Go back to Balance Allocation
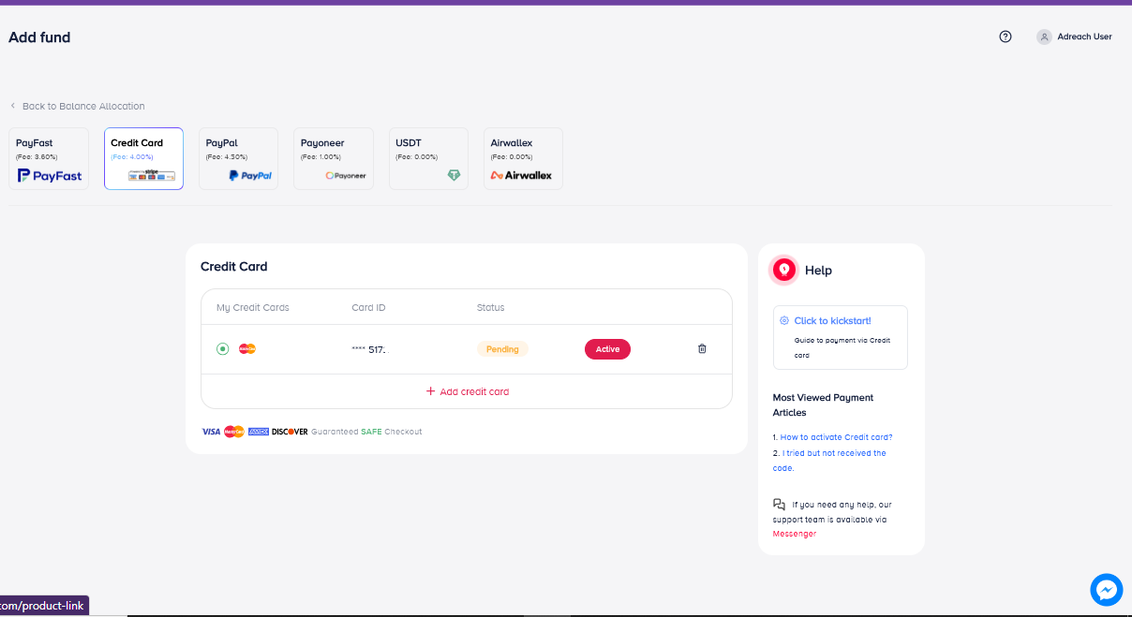The height and width of the screenshot is (617, 1132). [x=83, y=106]
